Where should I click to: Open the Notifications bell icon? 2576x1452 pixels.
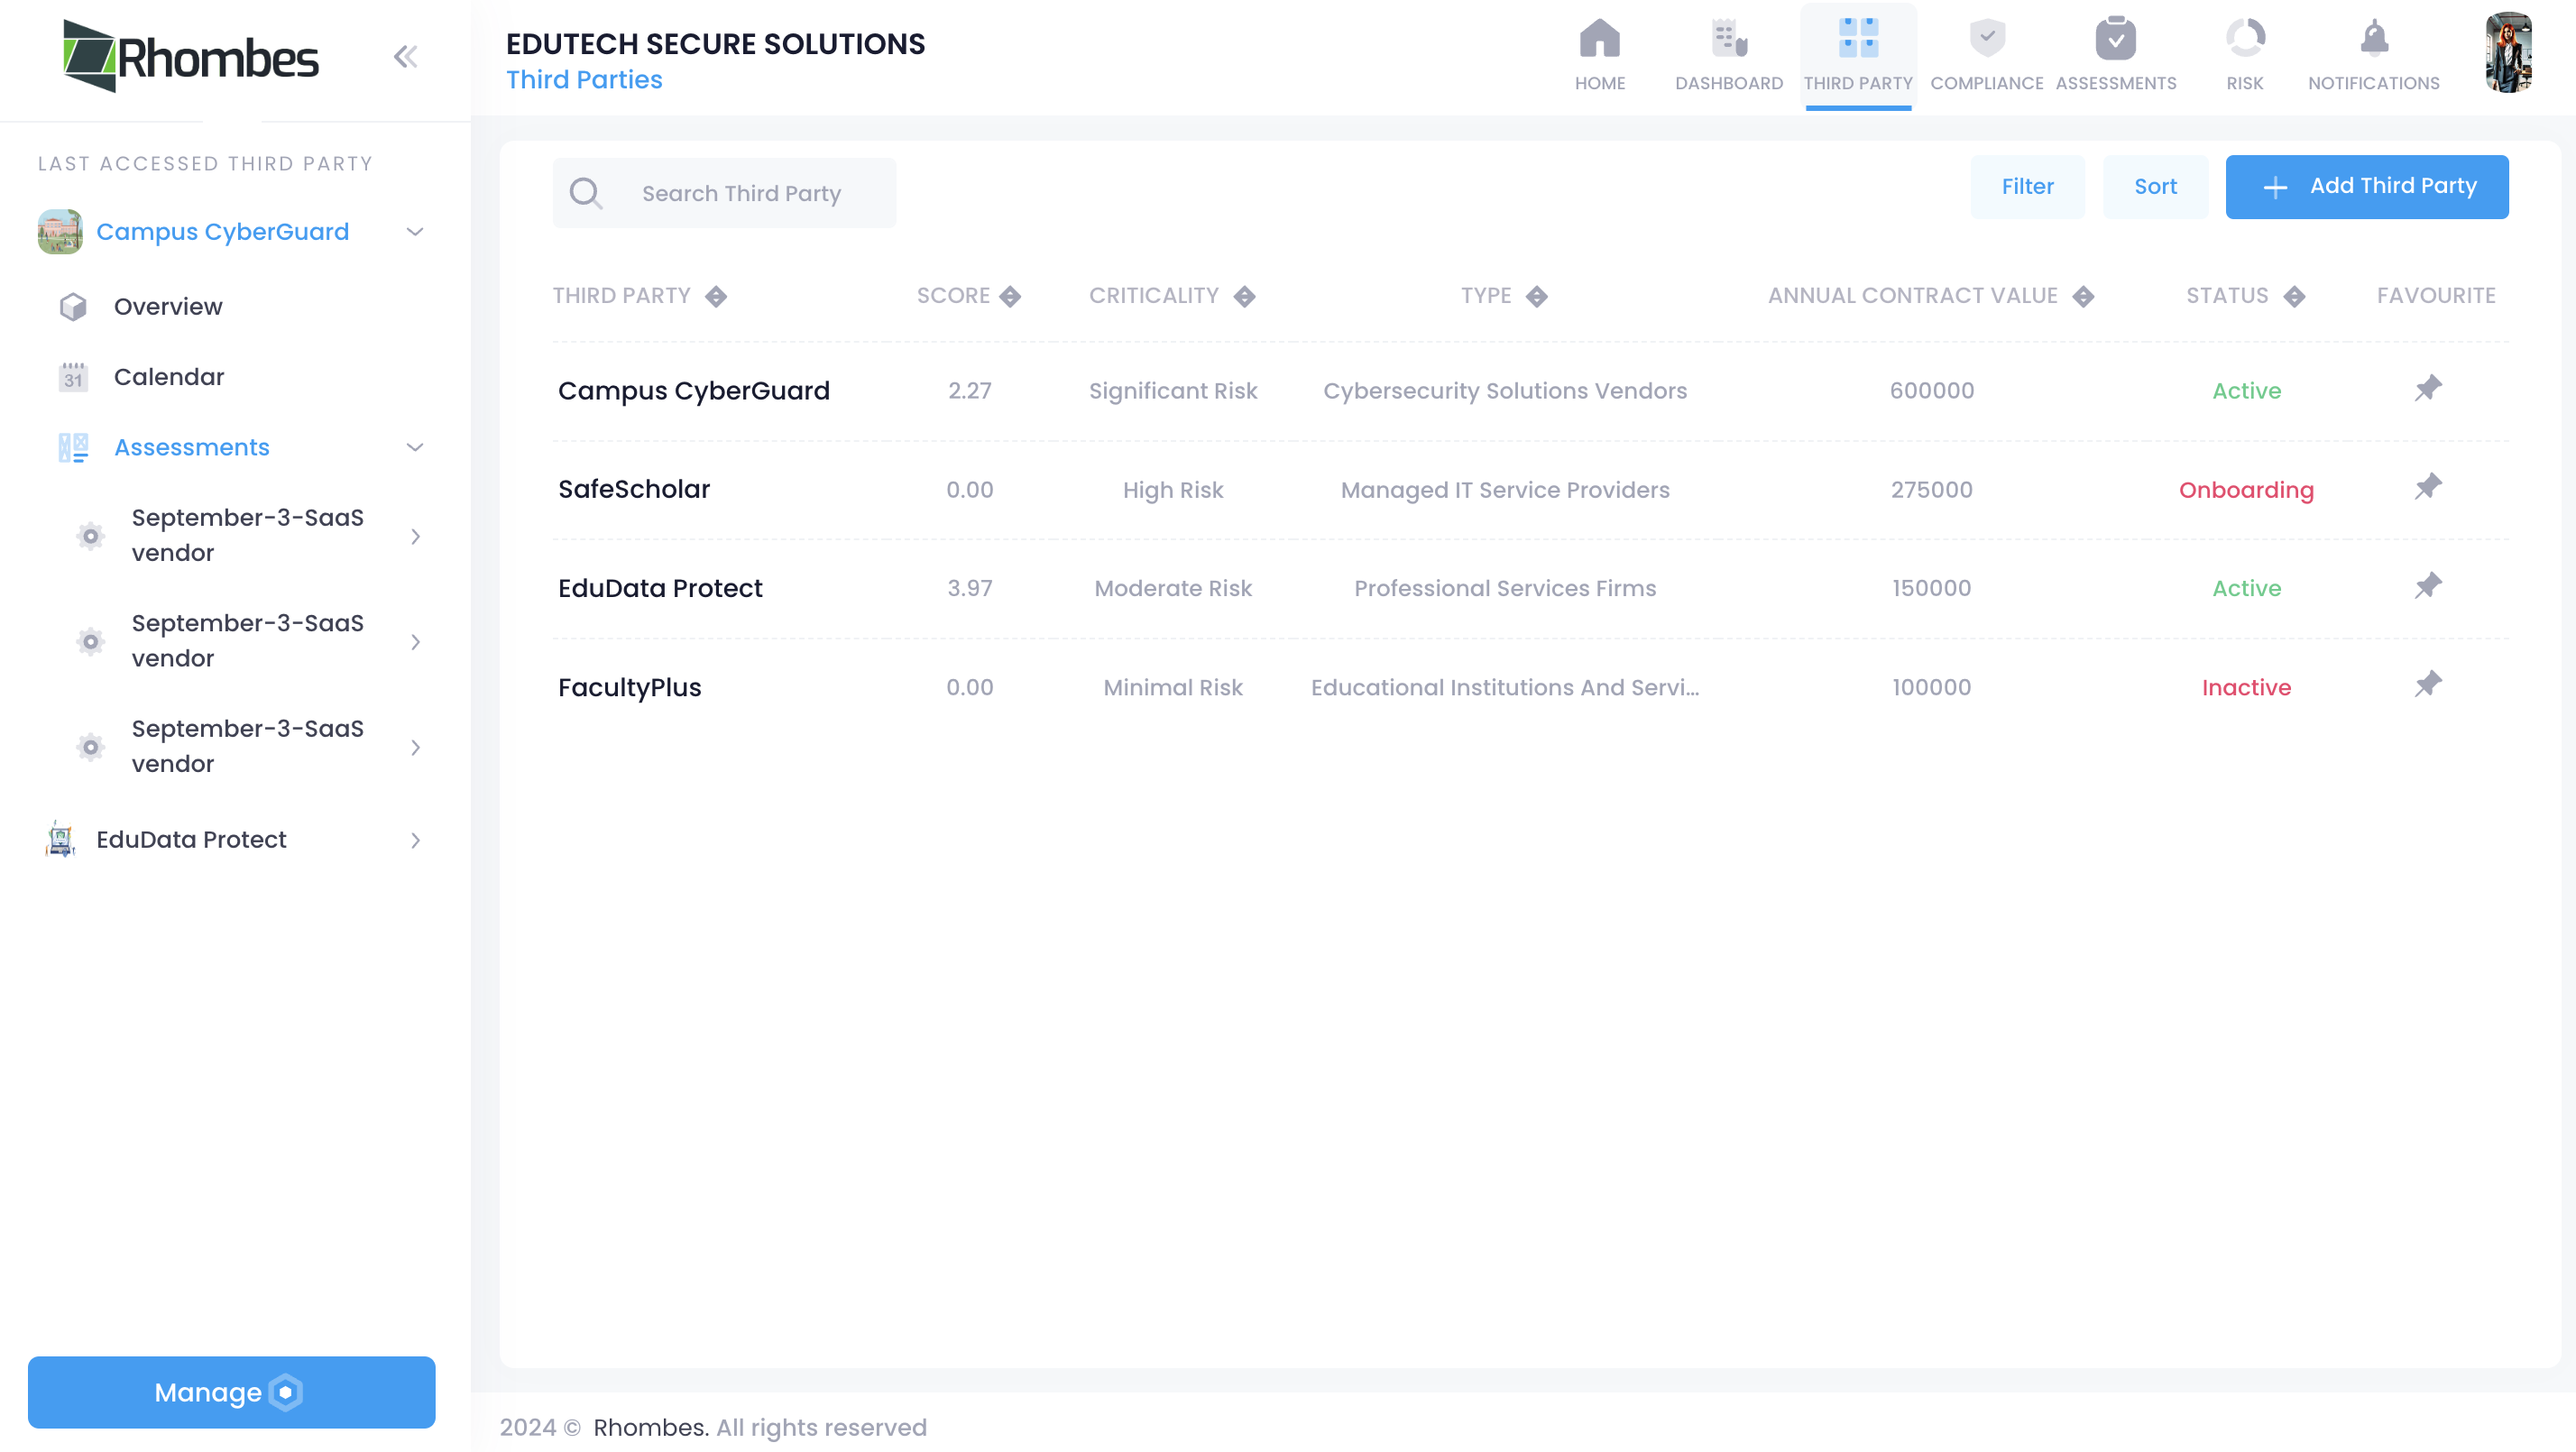click(2373, 39)
